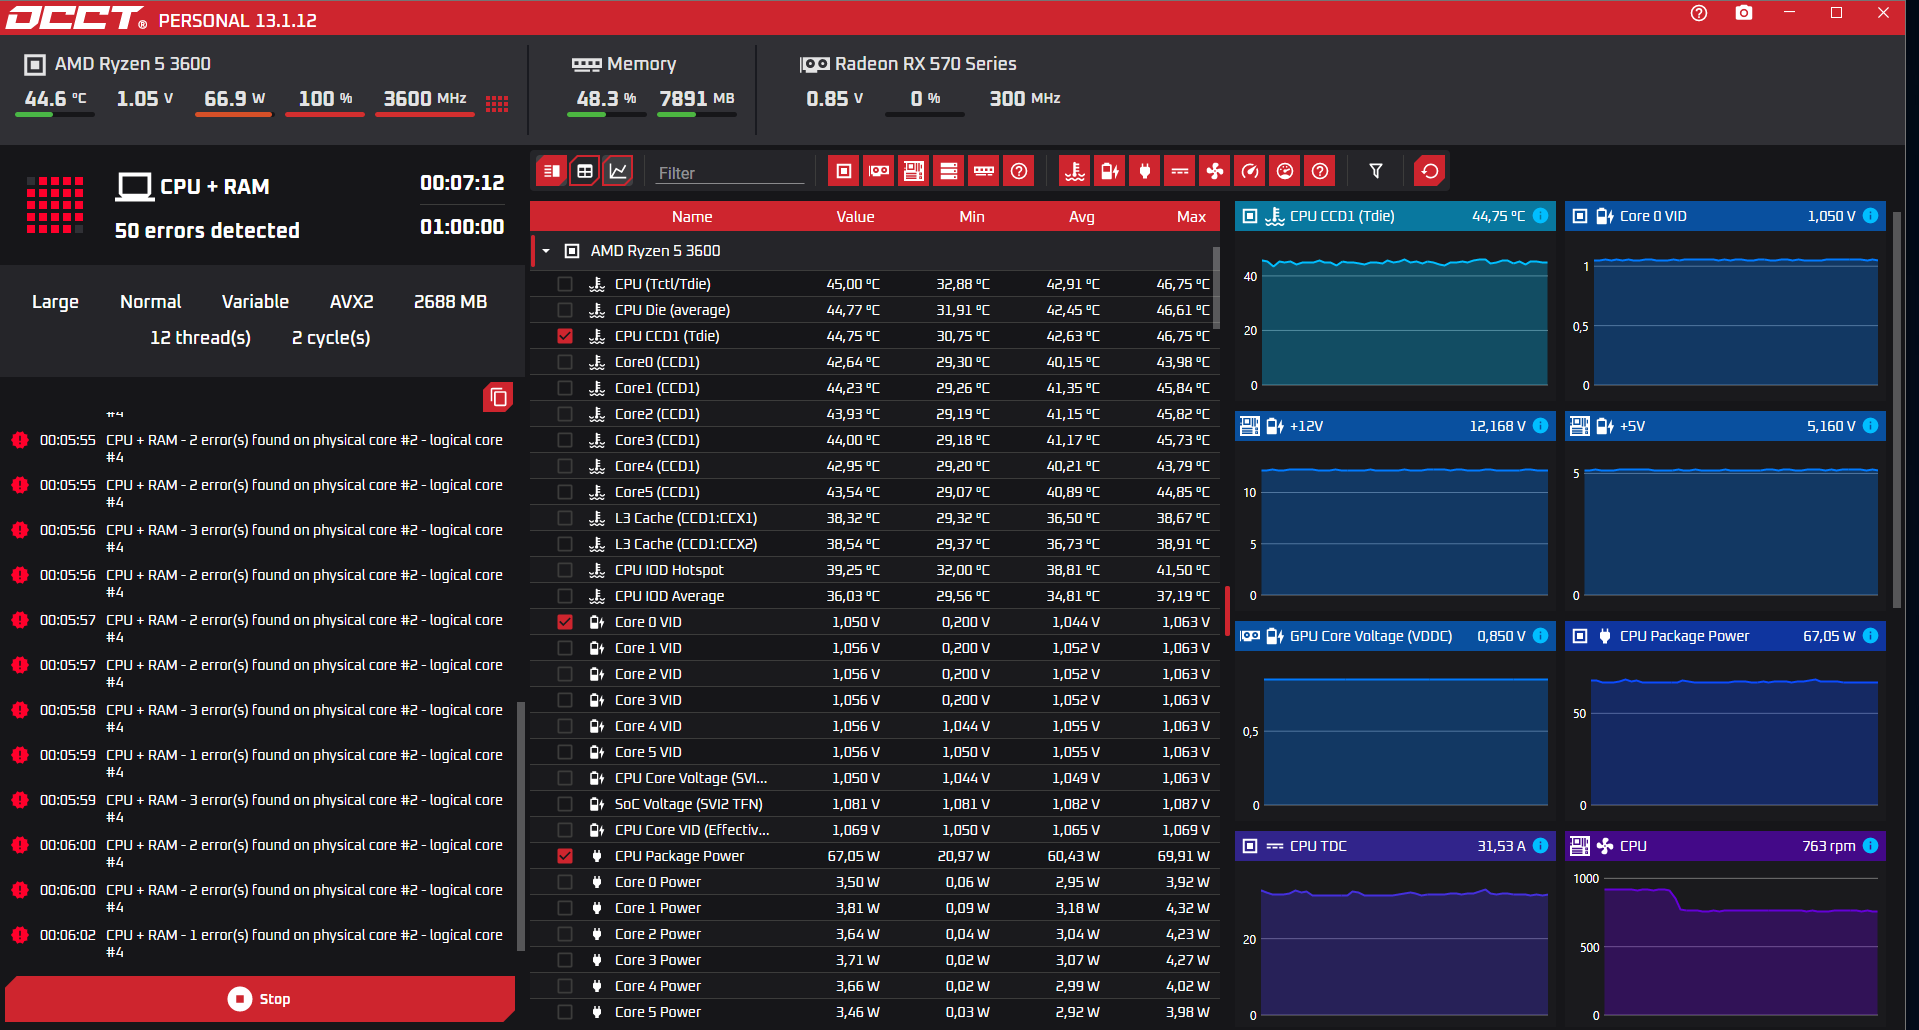This screenshot has height=1030, width=1919.
Task: Uncheck the CPU CCD1 (Tdie) checkbox
Action: coord(565,336)
